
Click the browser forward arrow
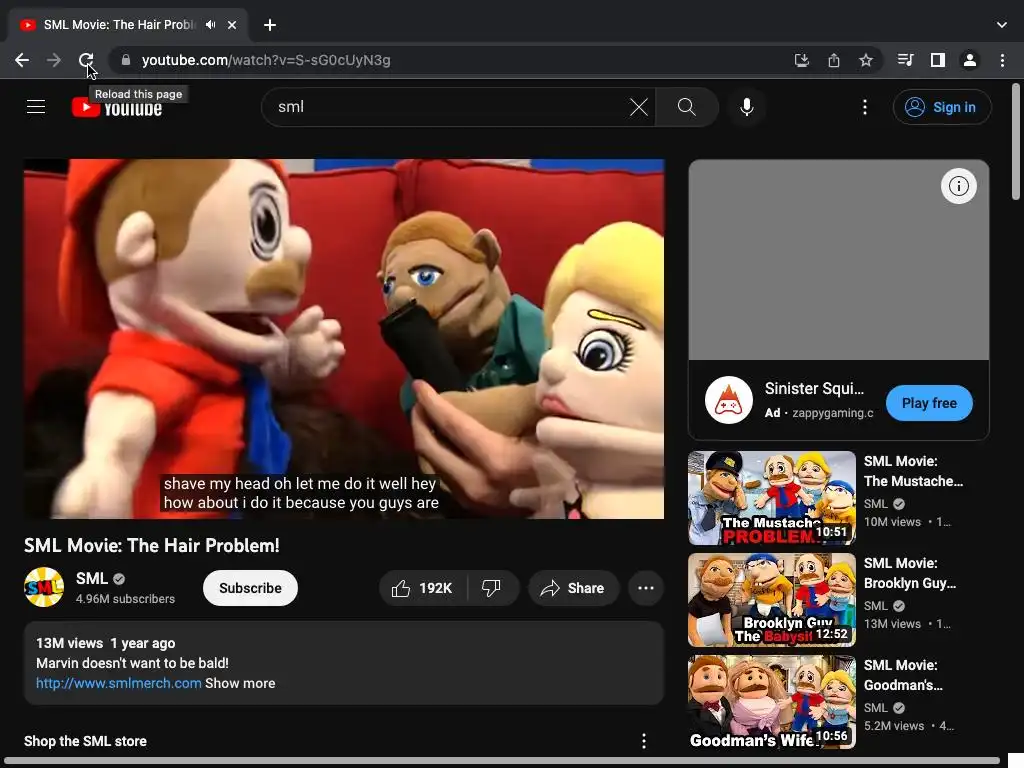(x=54, y=60)
